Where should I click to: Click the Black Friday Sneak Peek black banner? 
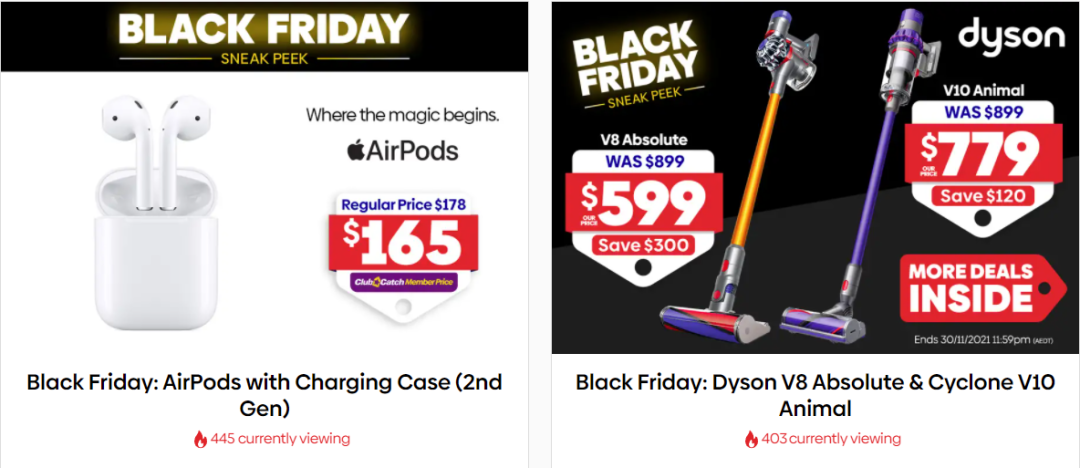(x=264, y=37)
